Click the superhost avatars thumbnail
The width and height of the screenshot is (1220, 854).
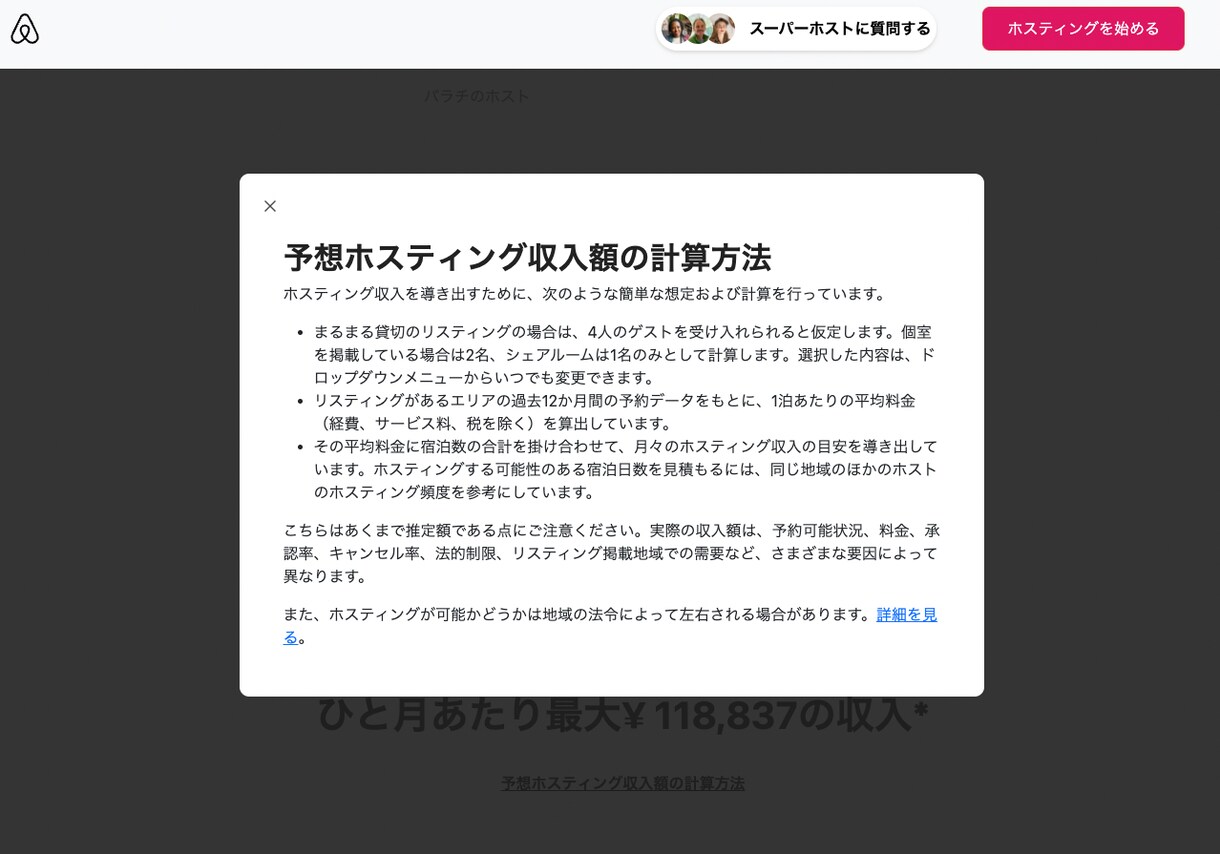(698, 29)
